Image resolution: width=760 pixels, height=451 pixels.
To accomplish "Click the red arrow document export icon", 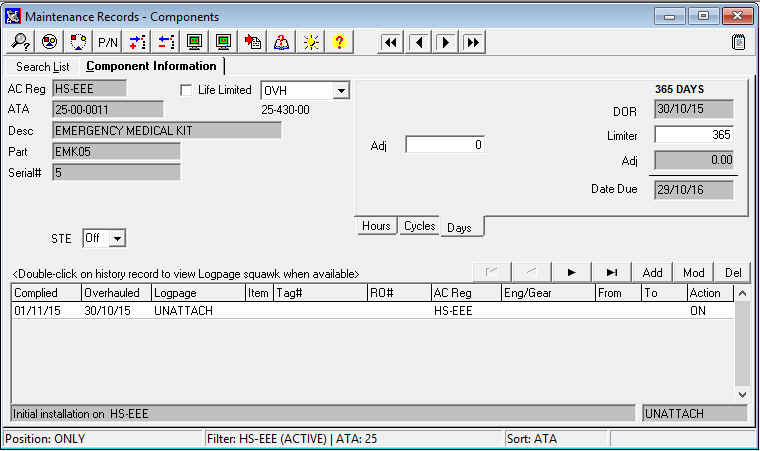I will [x=253, y=42].
